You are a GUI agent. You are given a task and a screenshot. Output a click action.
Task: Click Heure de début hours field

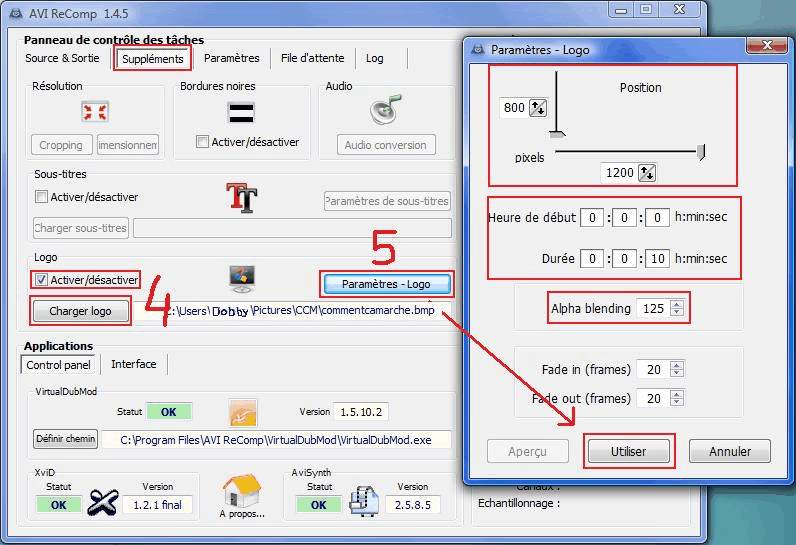592,218
